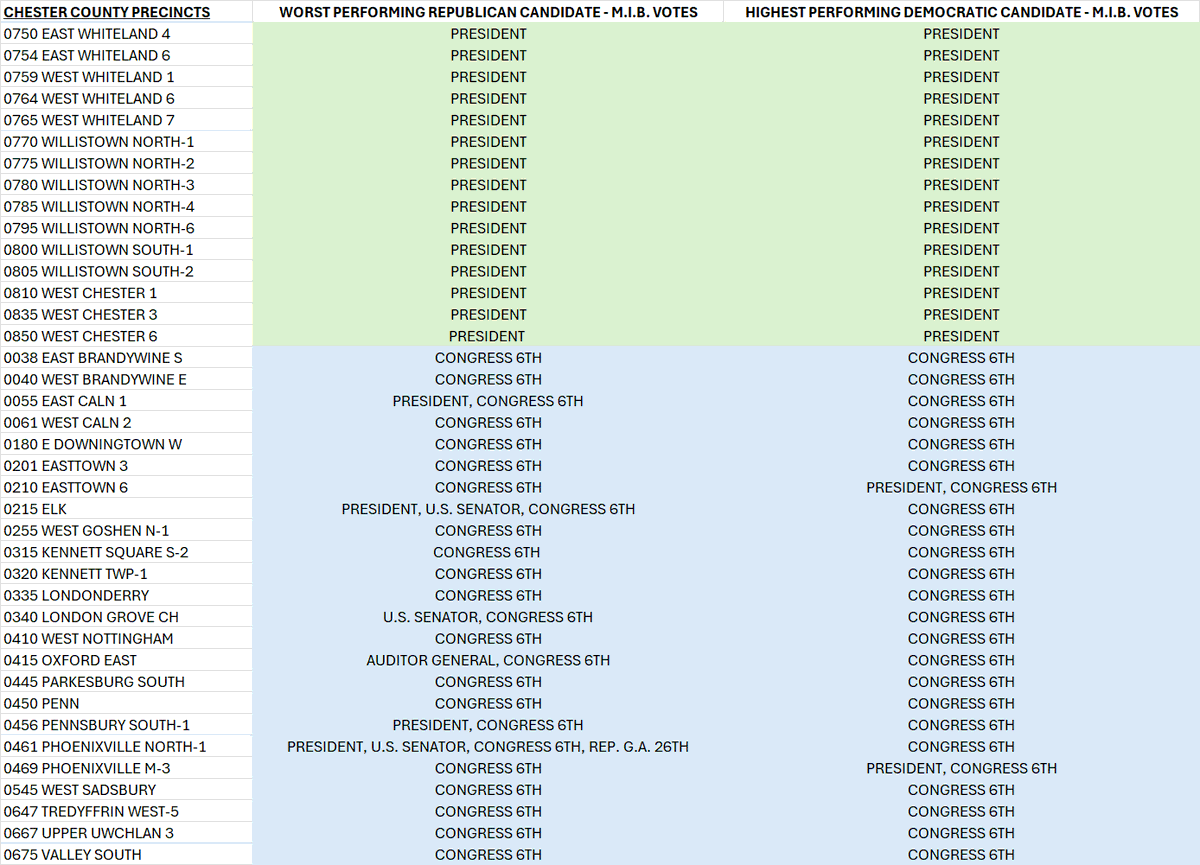This screenshot has height=865, width=1200.
Task: Select Democratic column PRESIDENT cell for West Chester 6
Action: [x=961, y=336]
